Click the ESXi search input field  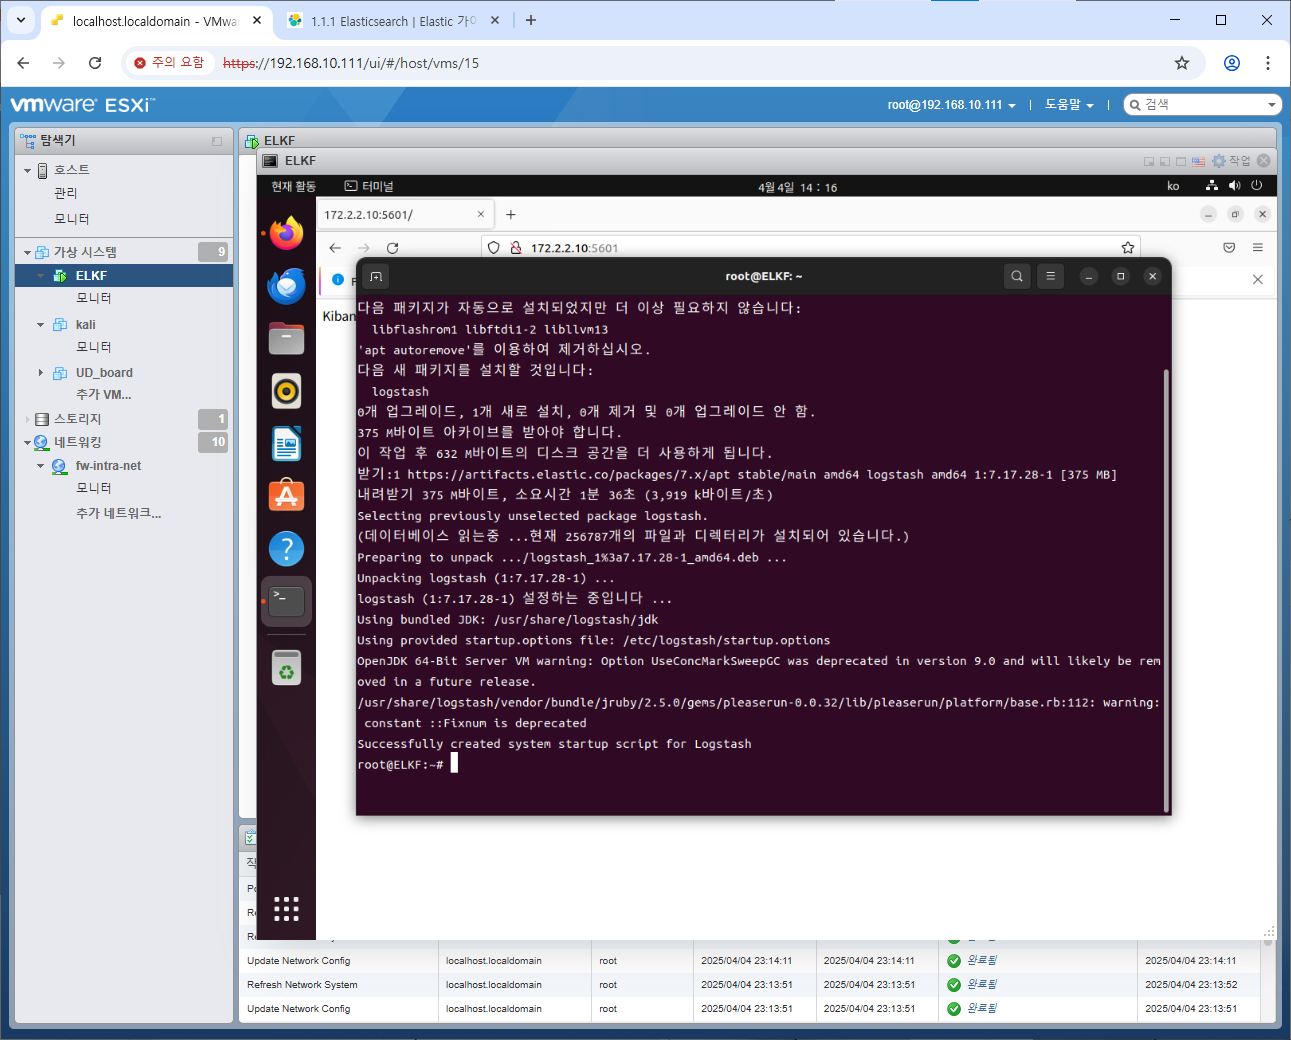[1204, 105]
